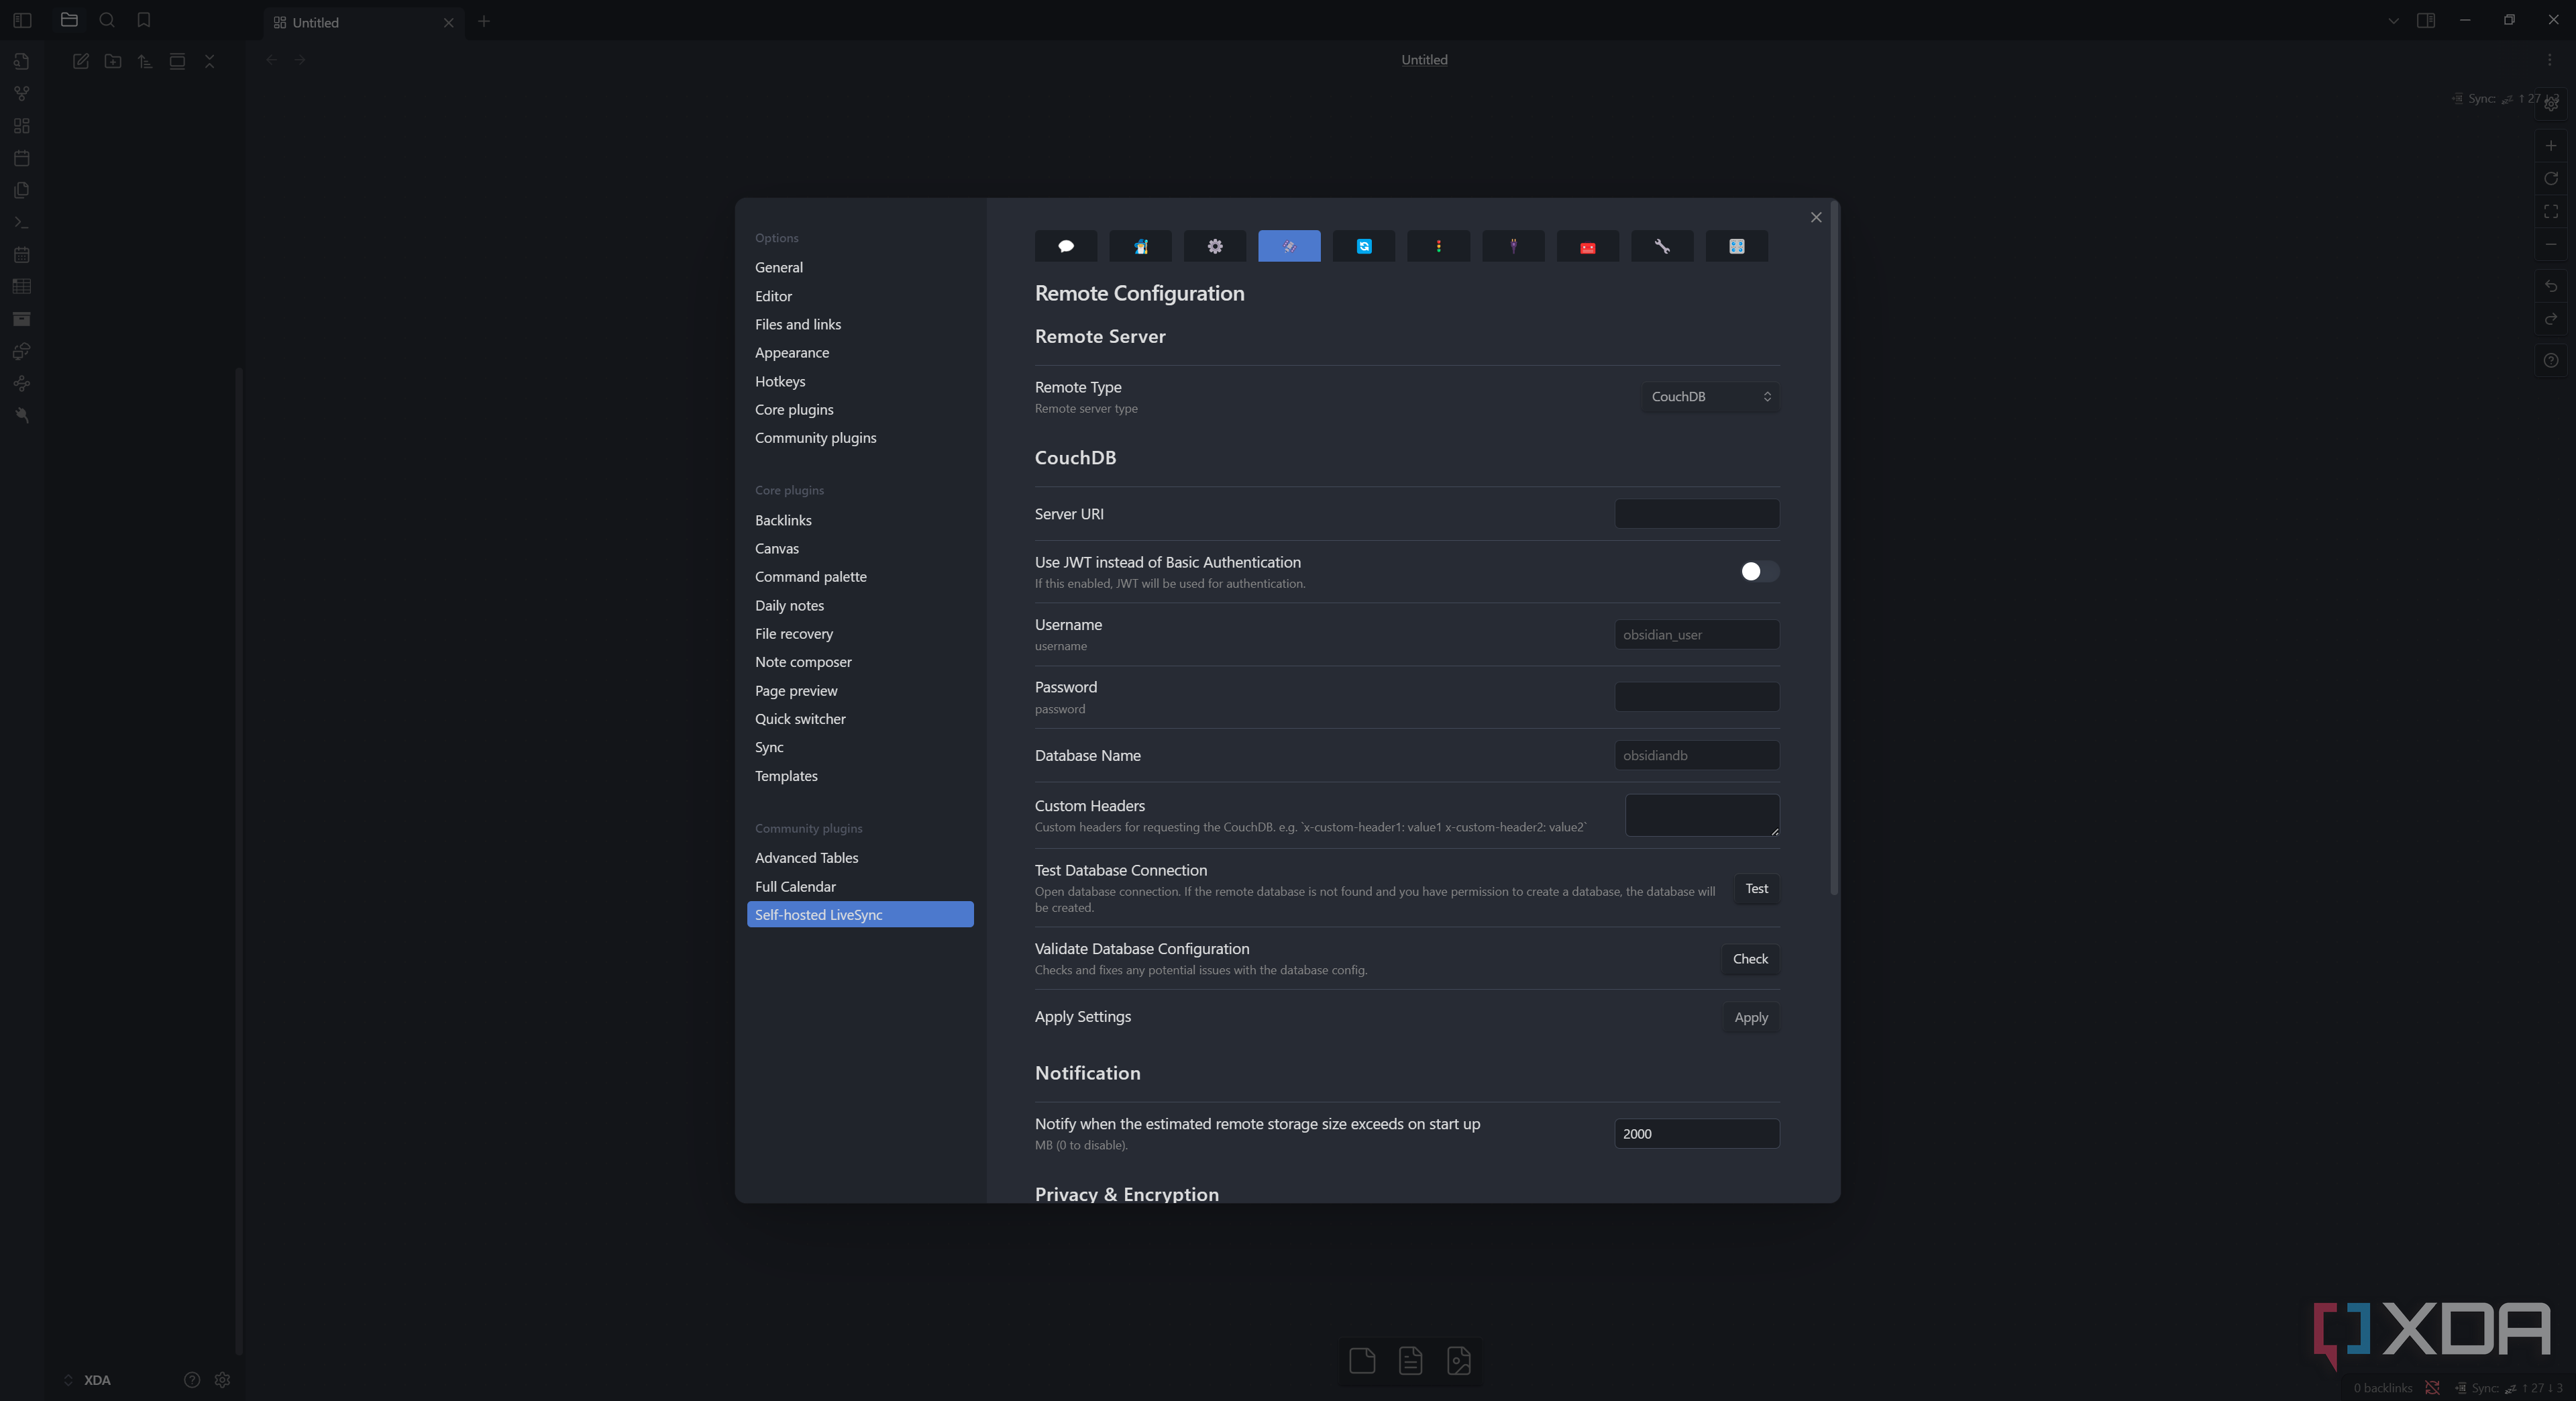Enable Use JWT instead of Basic Authentication

point(1757,572)
